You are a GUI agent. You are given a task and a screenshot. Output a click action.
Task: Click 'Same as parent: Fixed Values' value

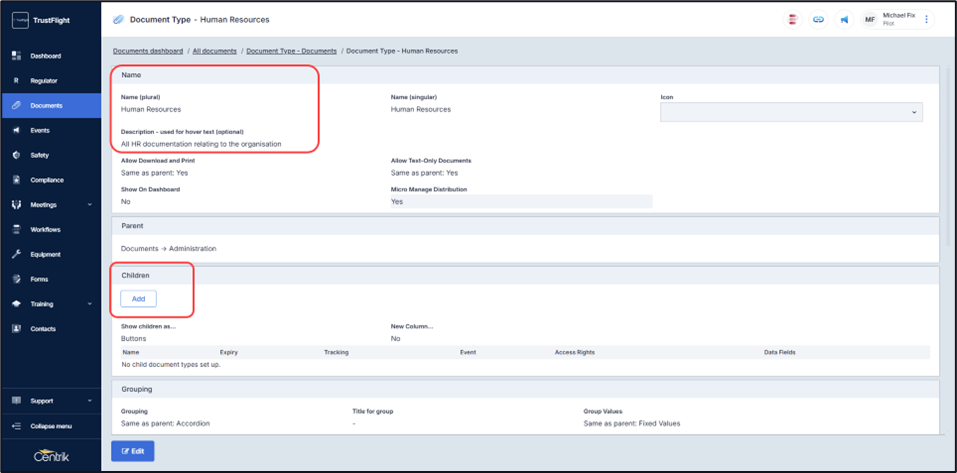632,423
